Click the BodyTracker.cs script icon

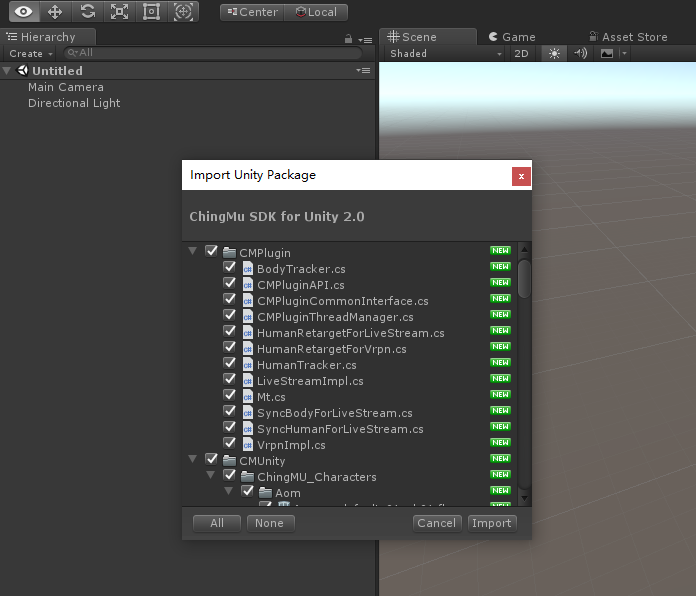click(x=248, y=268)
